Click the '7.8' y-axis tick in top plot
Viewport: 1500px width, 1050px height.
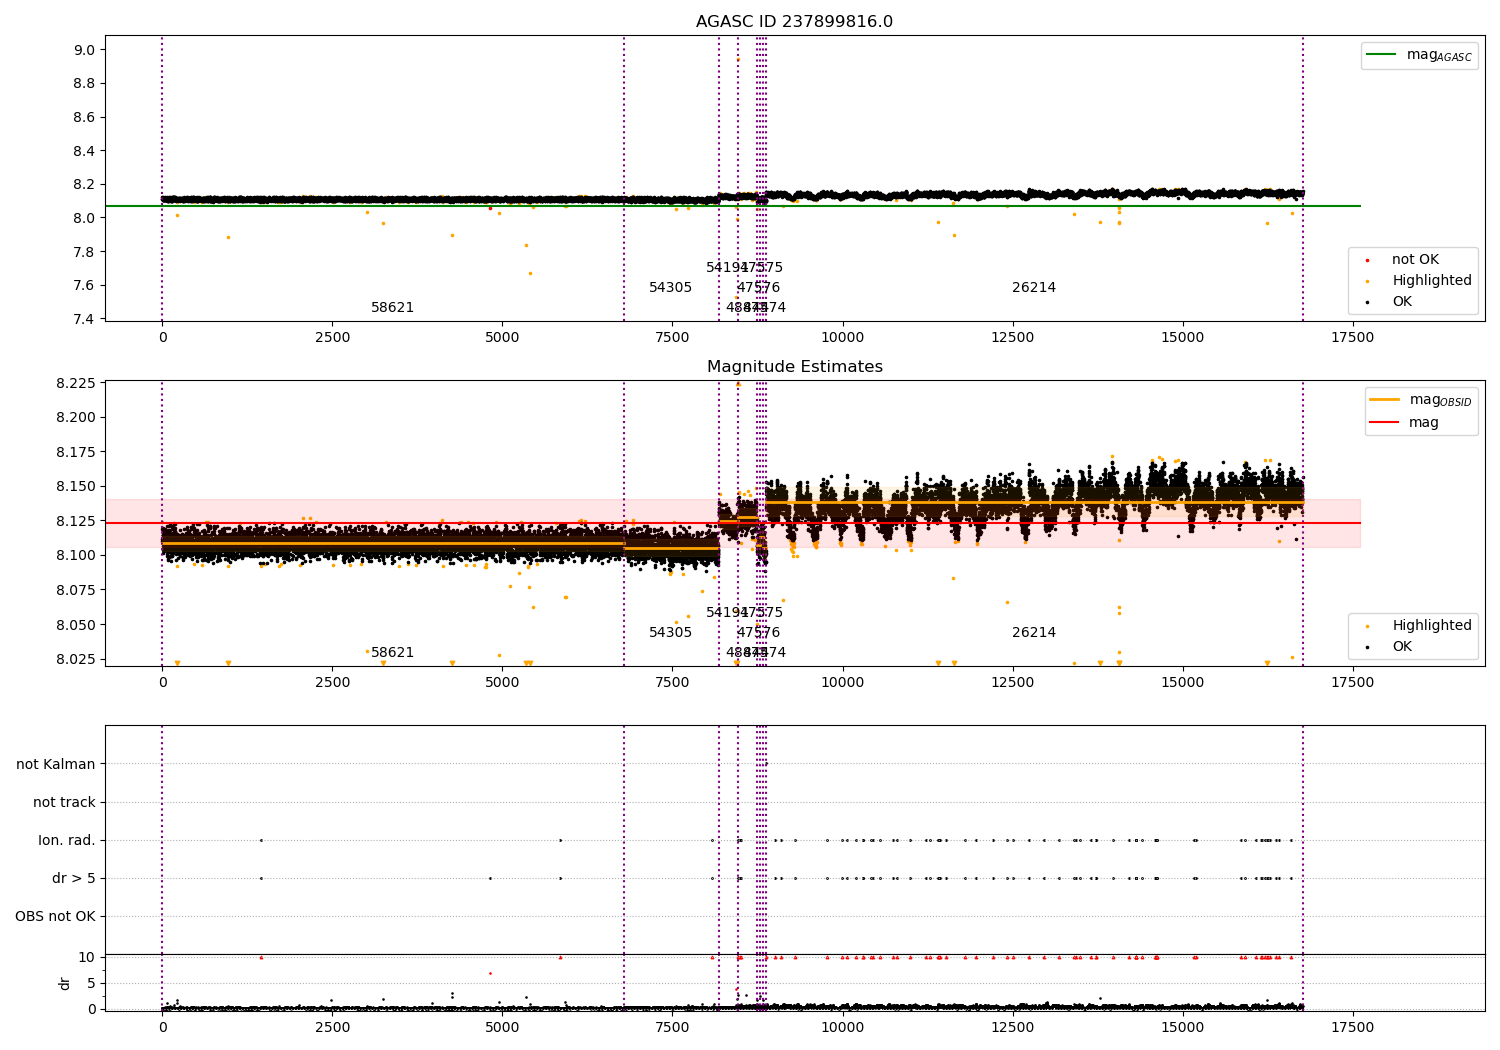(x=85, y=252)
